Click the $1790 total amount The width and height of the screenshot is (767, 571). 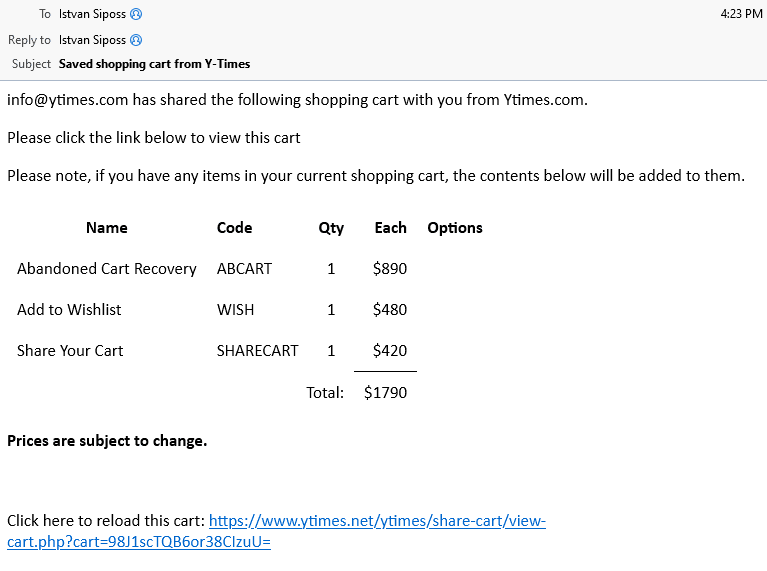pyautogui.click(x=385, y=393)
